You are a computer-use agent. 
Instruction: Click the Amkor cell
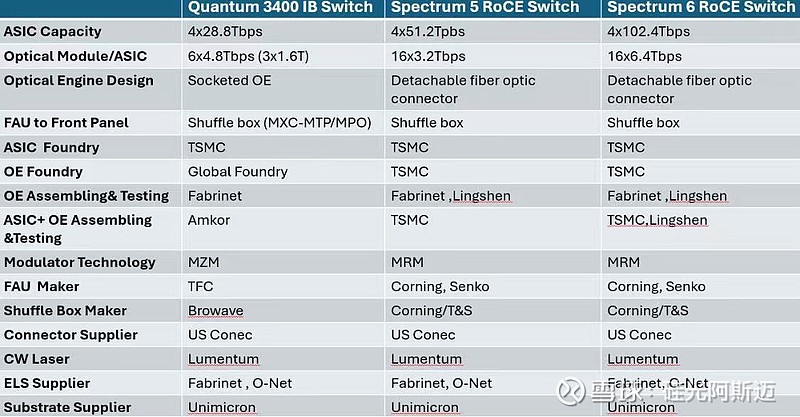[209, 220]
